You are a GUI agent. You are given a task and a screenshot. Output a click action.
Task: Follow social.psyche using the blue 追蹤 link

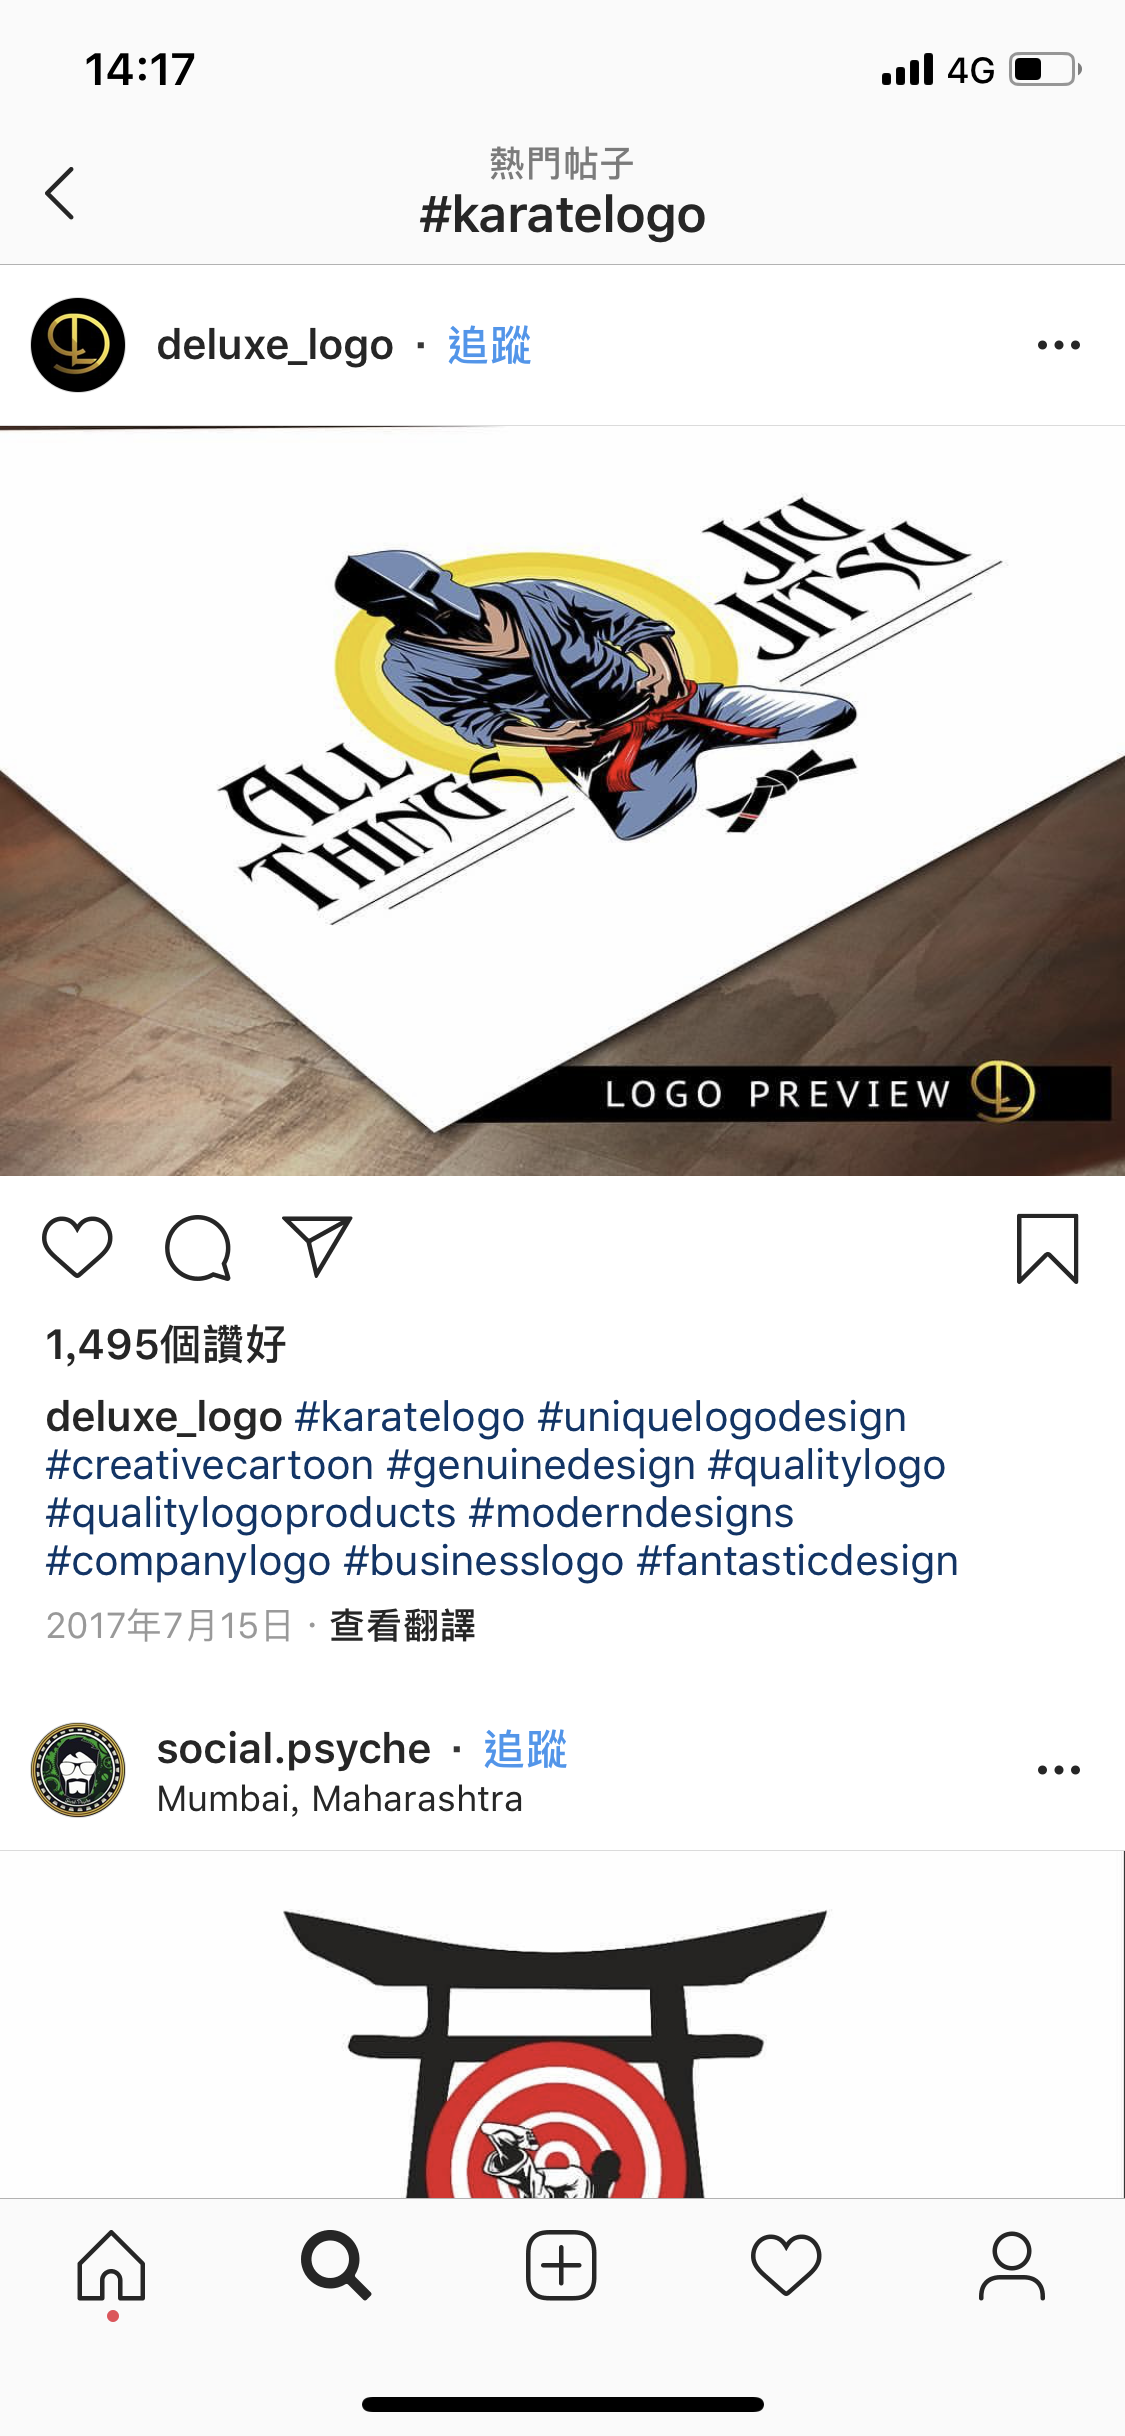pos(525,1750)
